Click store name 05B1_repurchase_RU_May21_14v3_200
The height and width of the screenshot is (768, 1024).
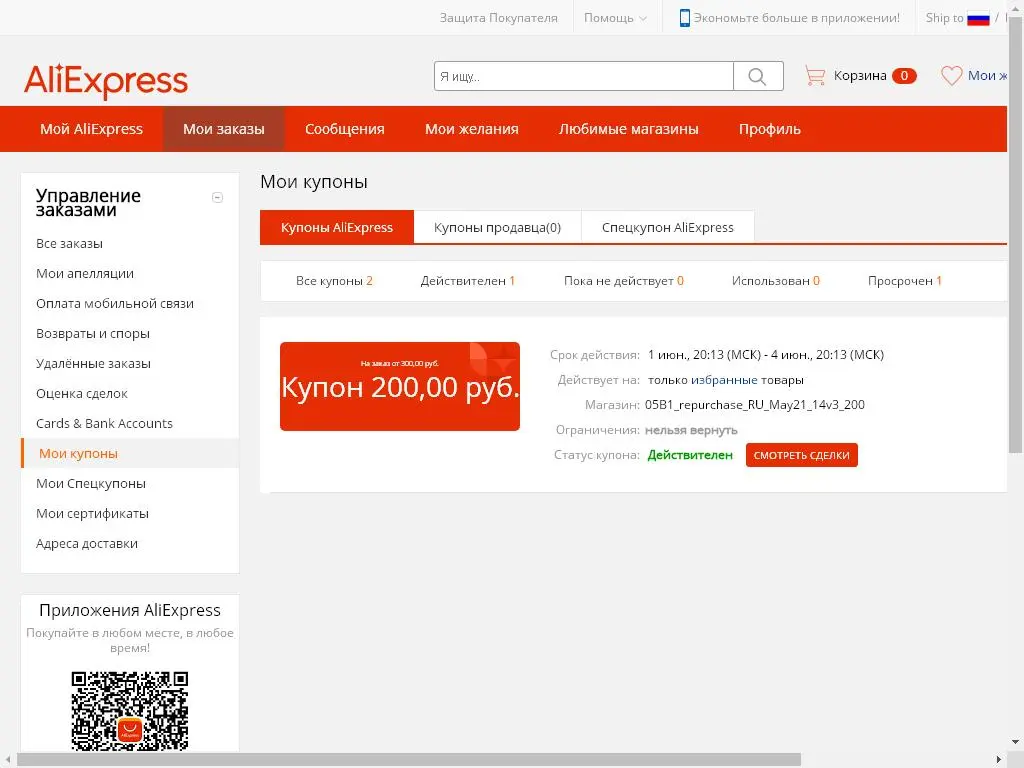[755, 405]
